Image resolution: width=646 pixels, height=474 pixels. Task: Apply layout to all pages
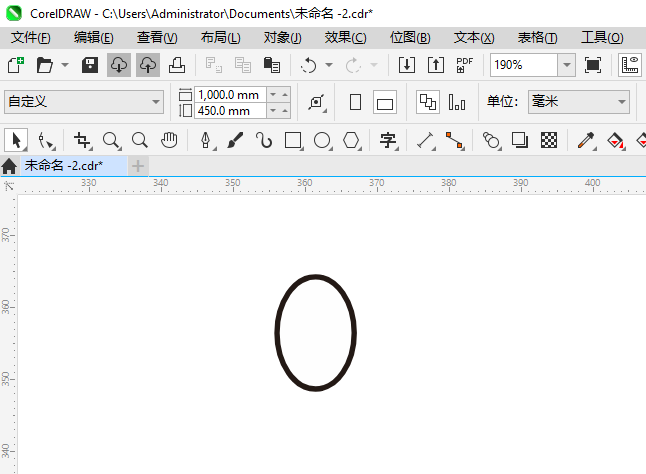click(x=428, y=102)
